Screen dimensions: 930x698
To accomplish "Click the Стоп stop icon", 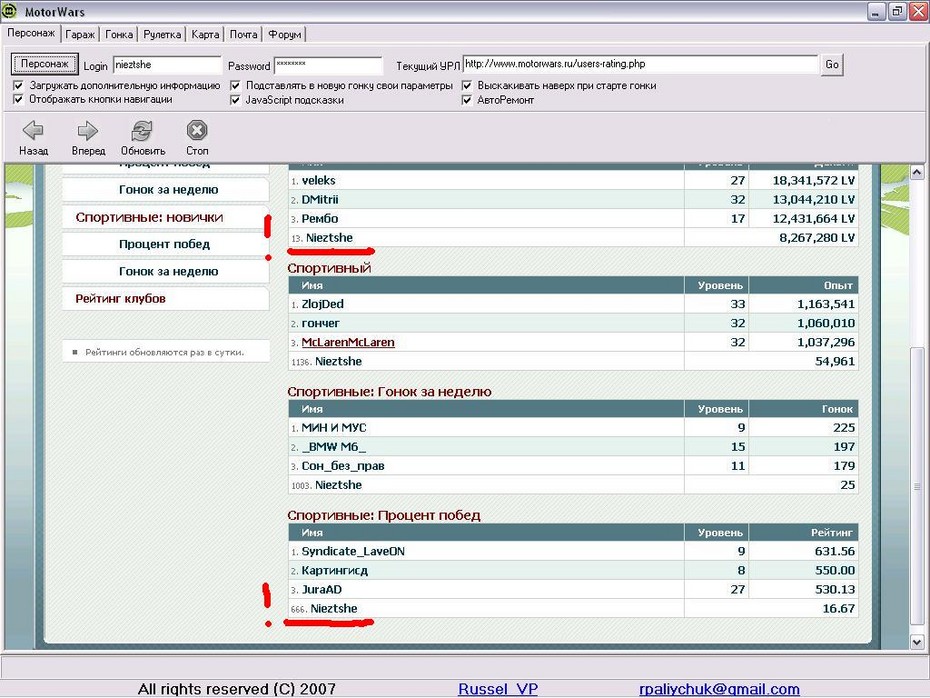I will pyautogui.click(x=197, y=130).
